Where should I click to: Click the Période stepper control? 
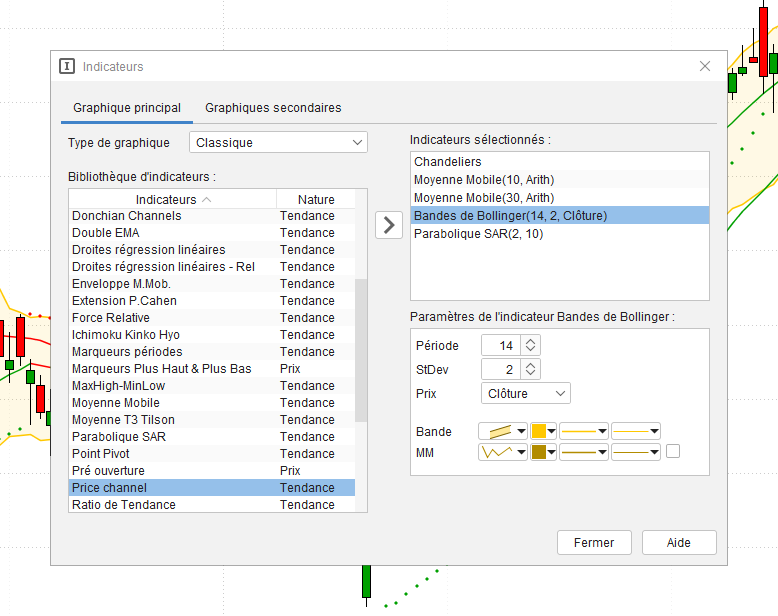pos(531,345)
